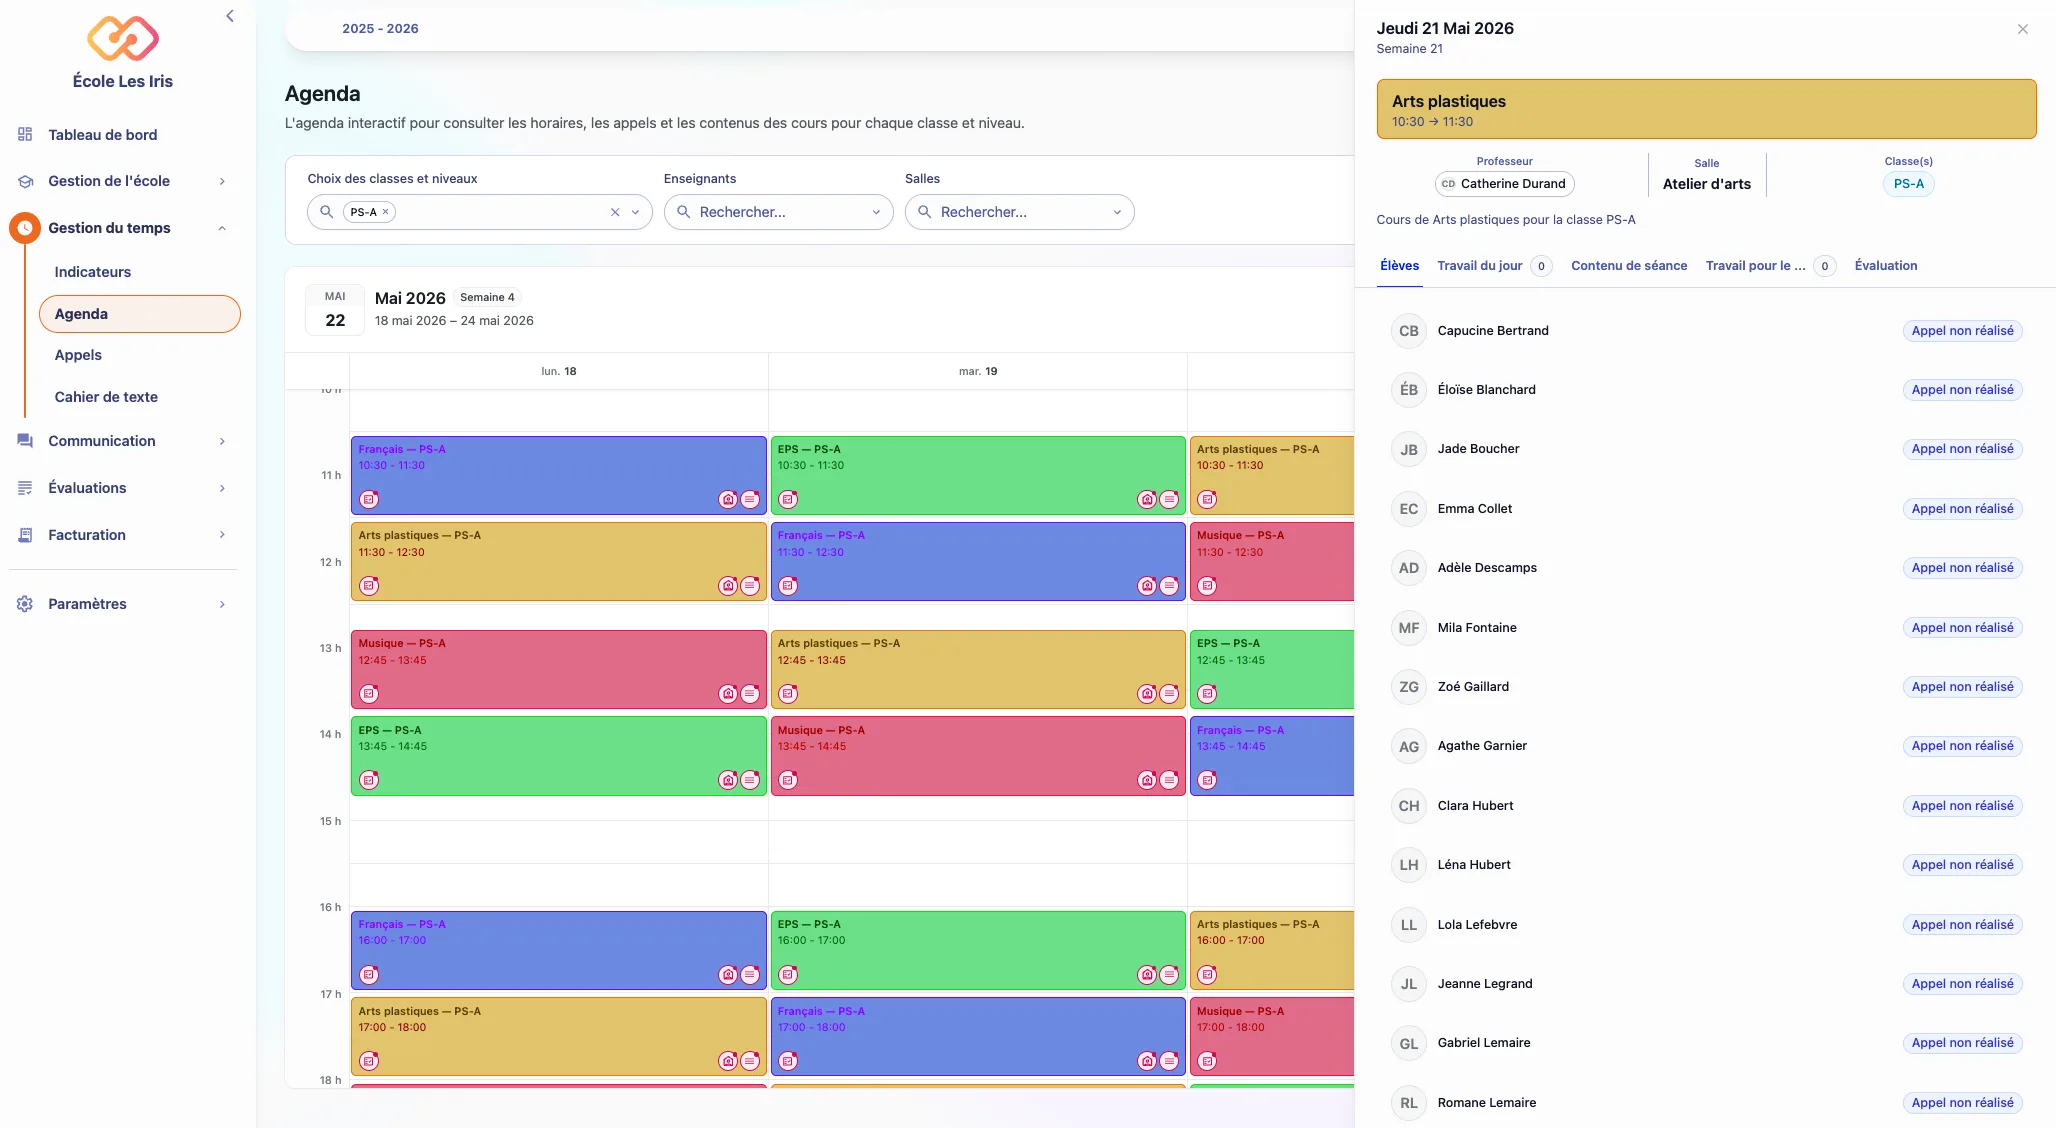
Task: Click the checklist icon on Tuesday EPS 10:30 event
Action: click(x=788, y=499)
